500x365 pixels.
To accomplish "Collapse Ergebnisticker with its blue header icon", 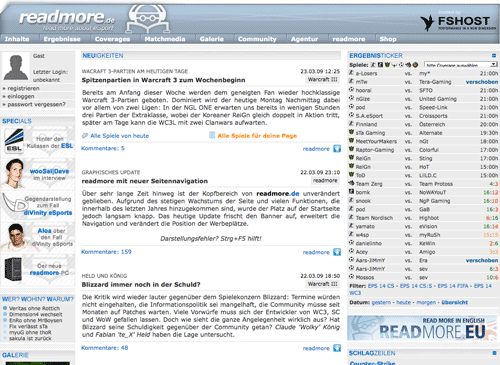I will 494,55.
